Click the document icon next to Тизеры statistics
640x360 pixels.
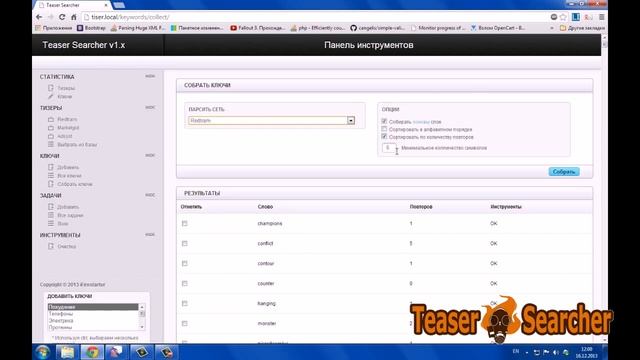tap(51, 88)
